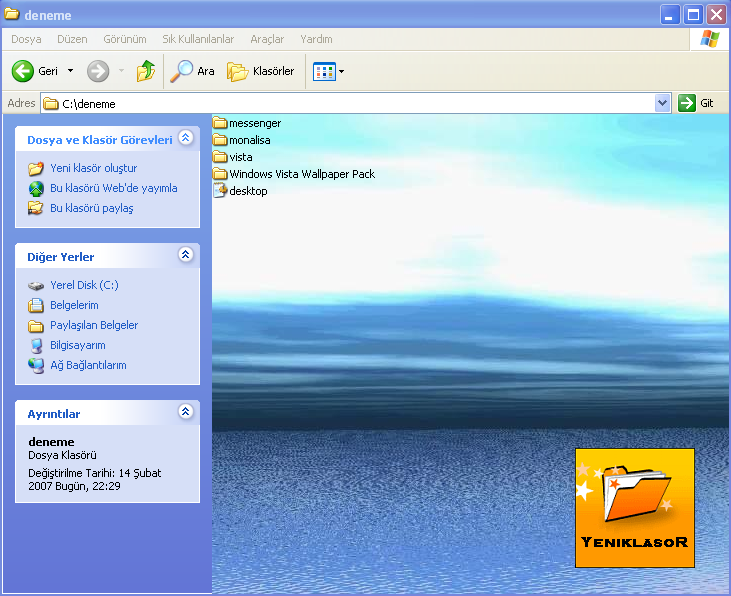Open the messenger folder icon
Viewport: 731px width, 596px height.
pyautogui.click(x=220, y=123)
